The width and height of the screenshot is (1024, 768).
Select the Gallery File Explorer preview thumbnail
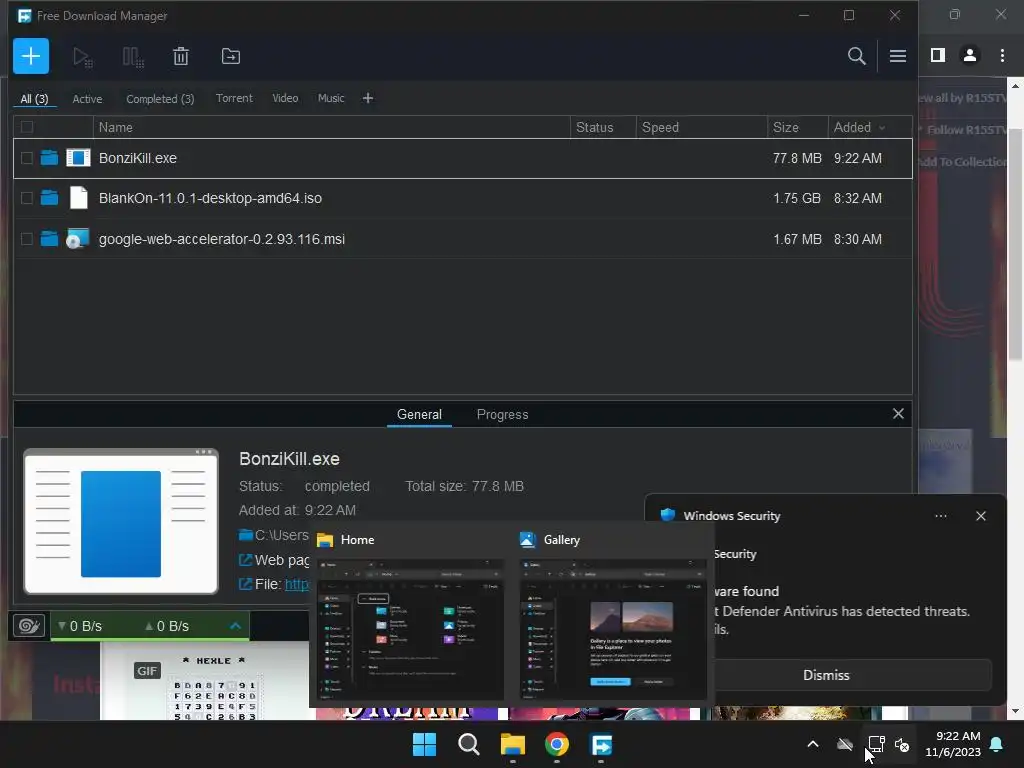click(613, 629)
